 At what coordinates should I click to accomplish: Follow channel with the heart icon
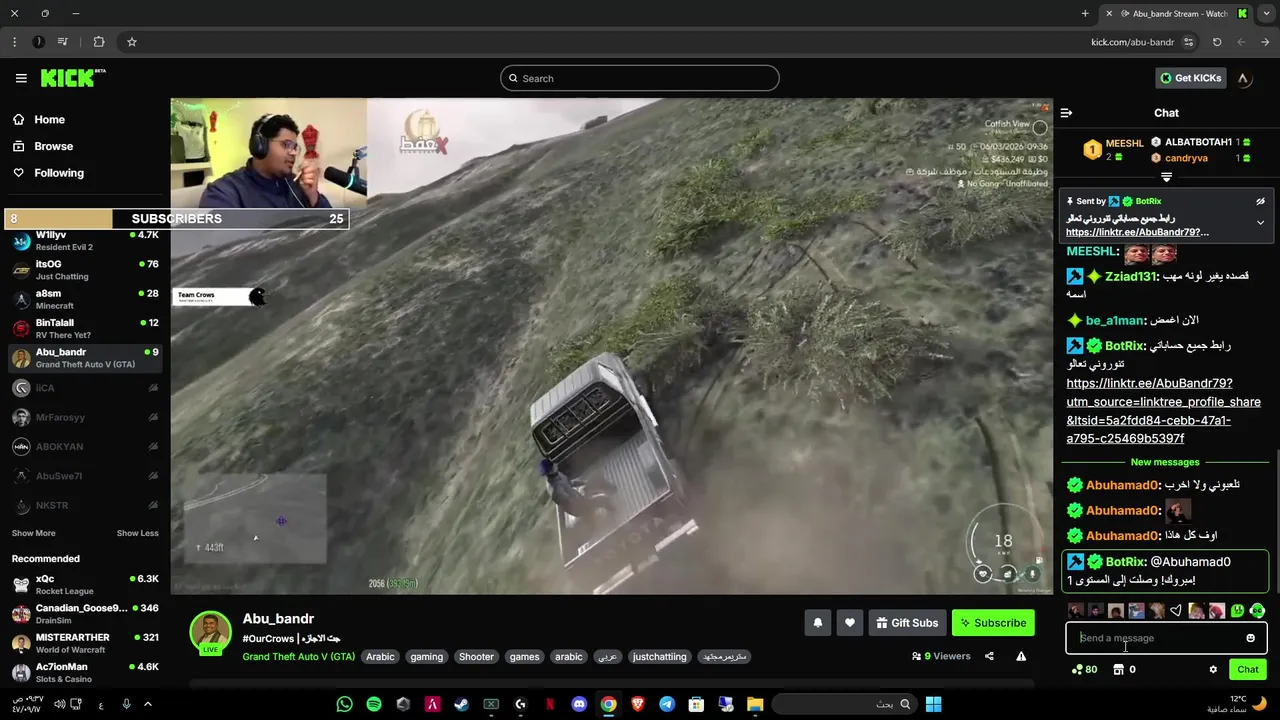click(849, 623)
